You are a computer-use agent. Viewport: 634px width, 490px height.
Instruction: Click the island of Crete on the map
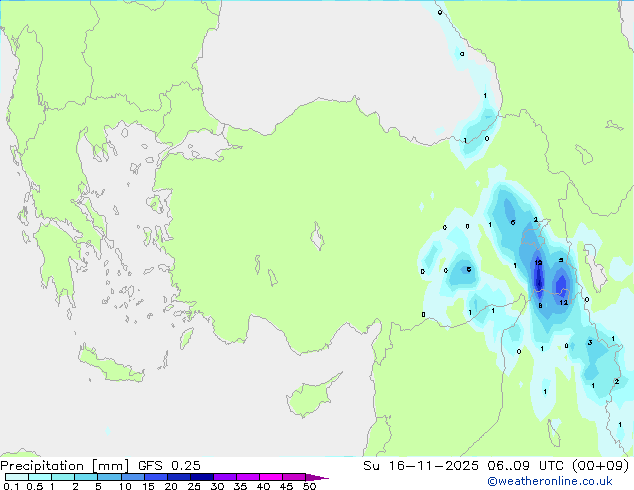point(110,365)
